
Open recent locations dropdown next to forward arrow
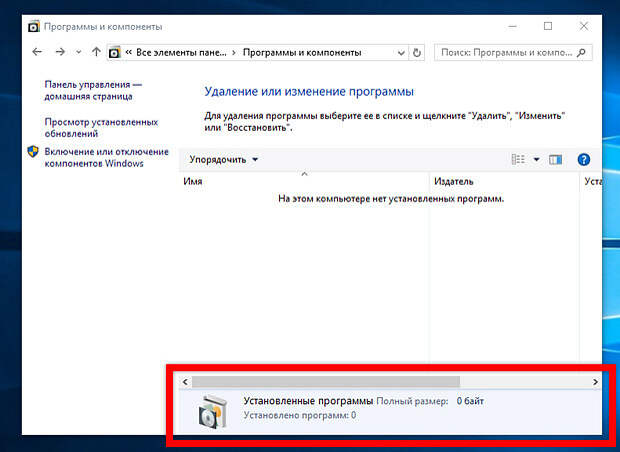[x=79, y=52]
